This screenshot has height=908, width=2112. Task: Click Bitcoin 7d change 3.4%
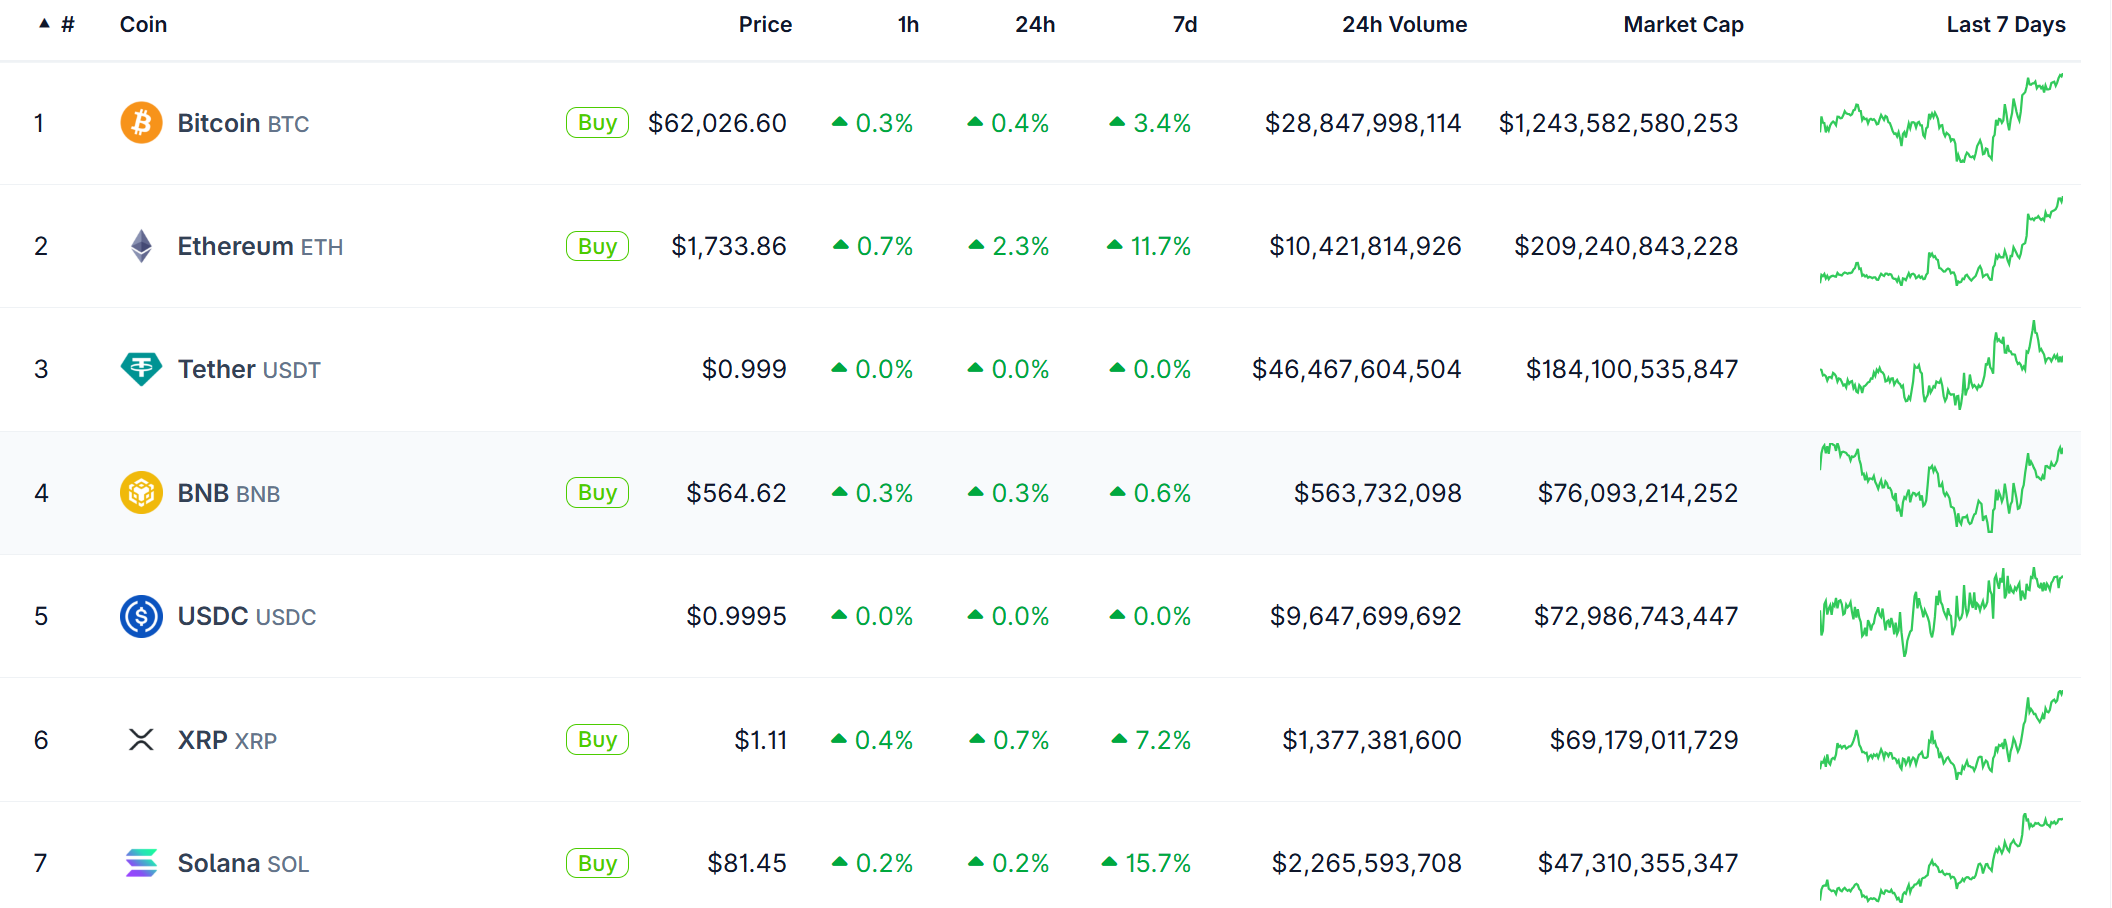click(1151, 123)
